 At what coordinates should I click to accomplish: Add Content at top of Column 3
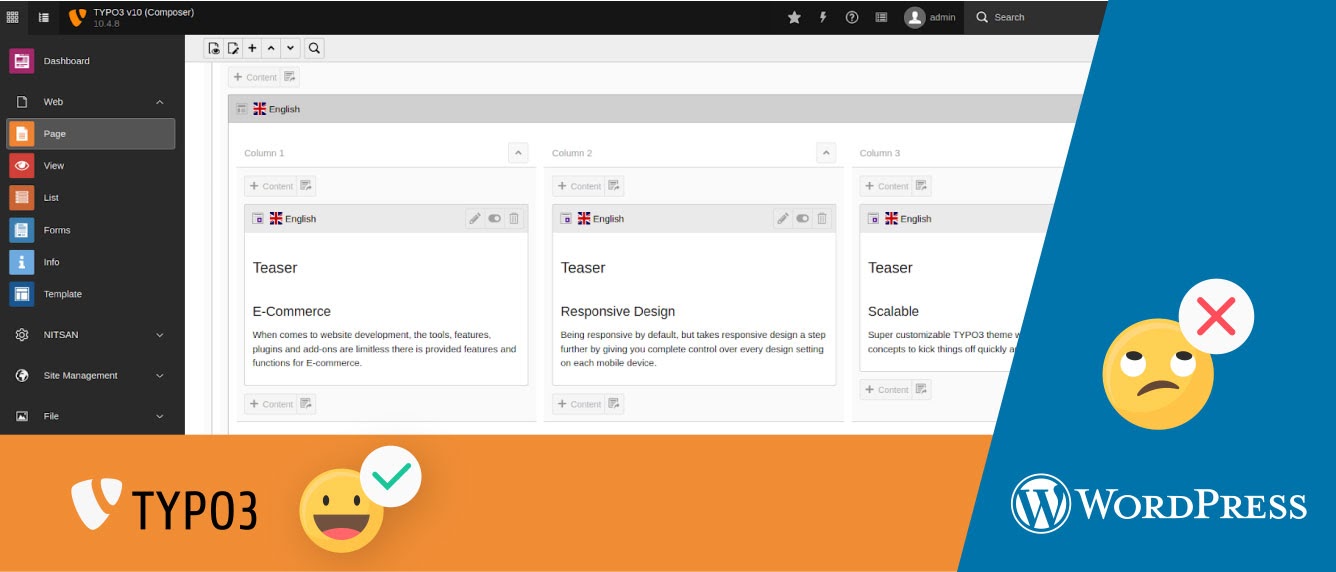tap(887, 186)
